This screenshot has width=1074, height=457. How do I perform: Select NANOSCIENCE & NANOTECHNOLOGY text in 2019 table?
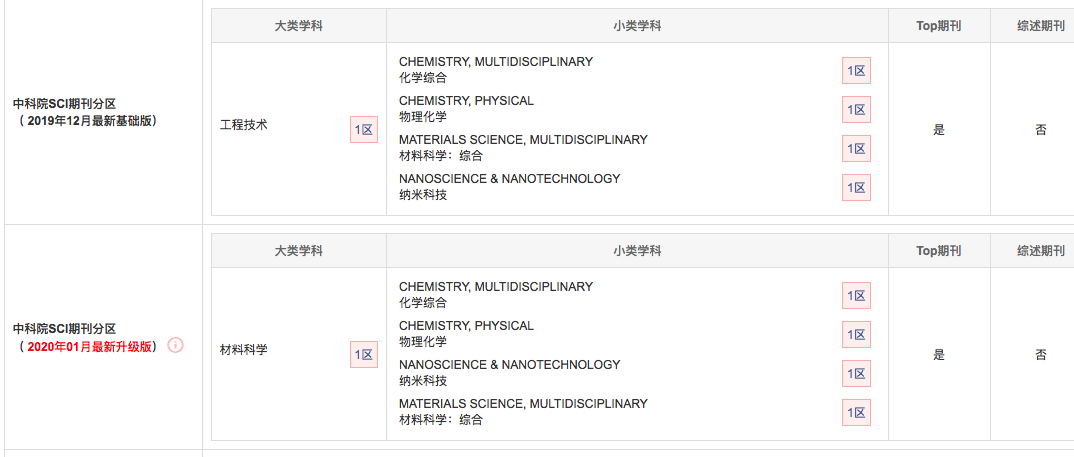510,179
